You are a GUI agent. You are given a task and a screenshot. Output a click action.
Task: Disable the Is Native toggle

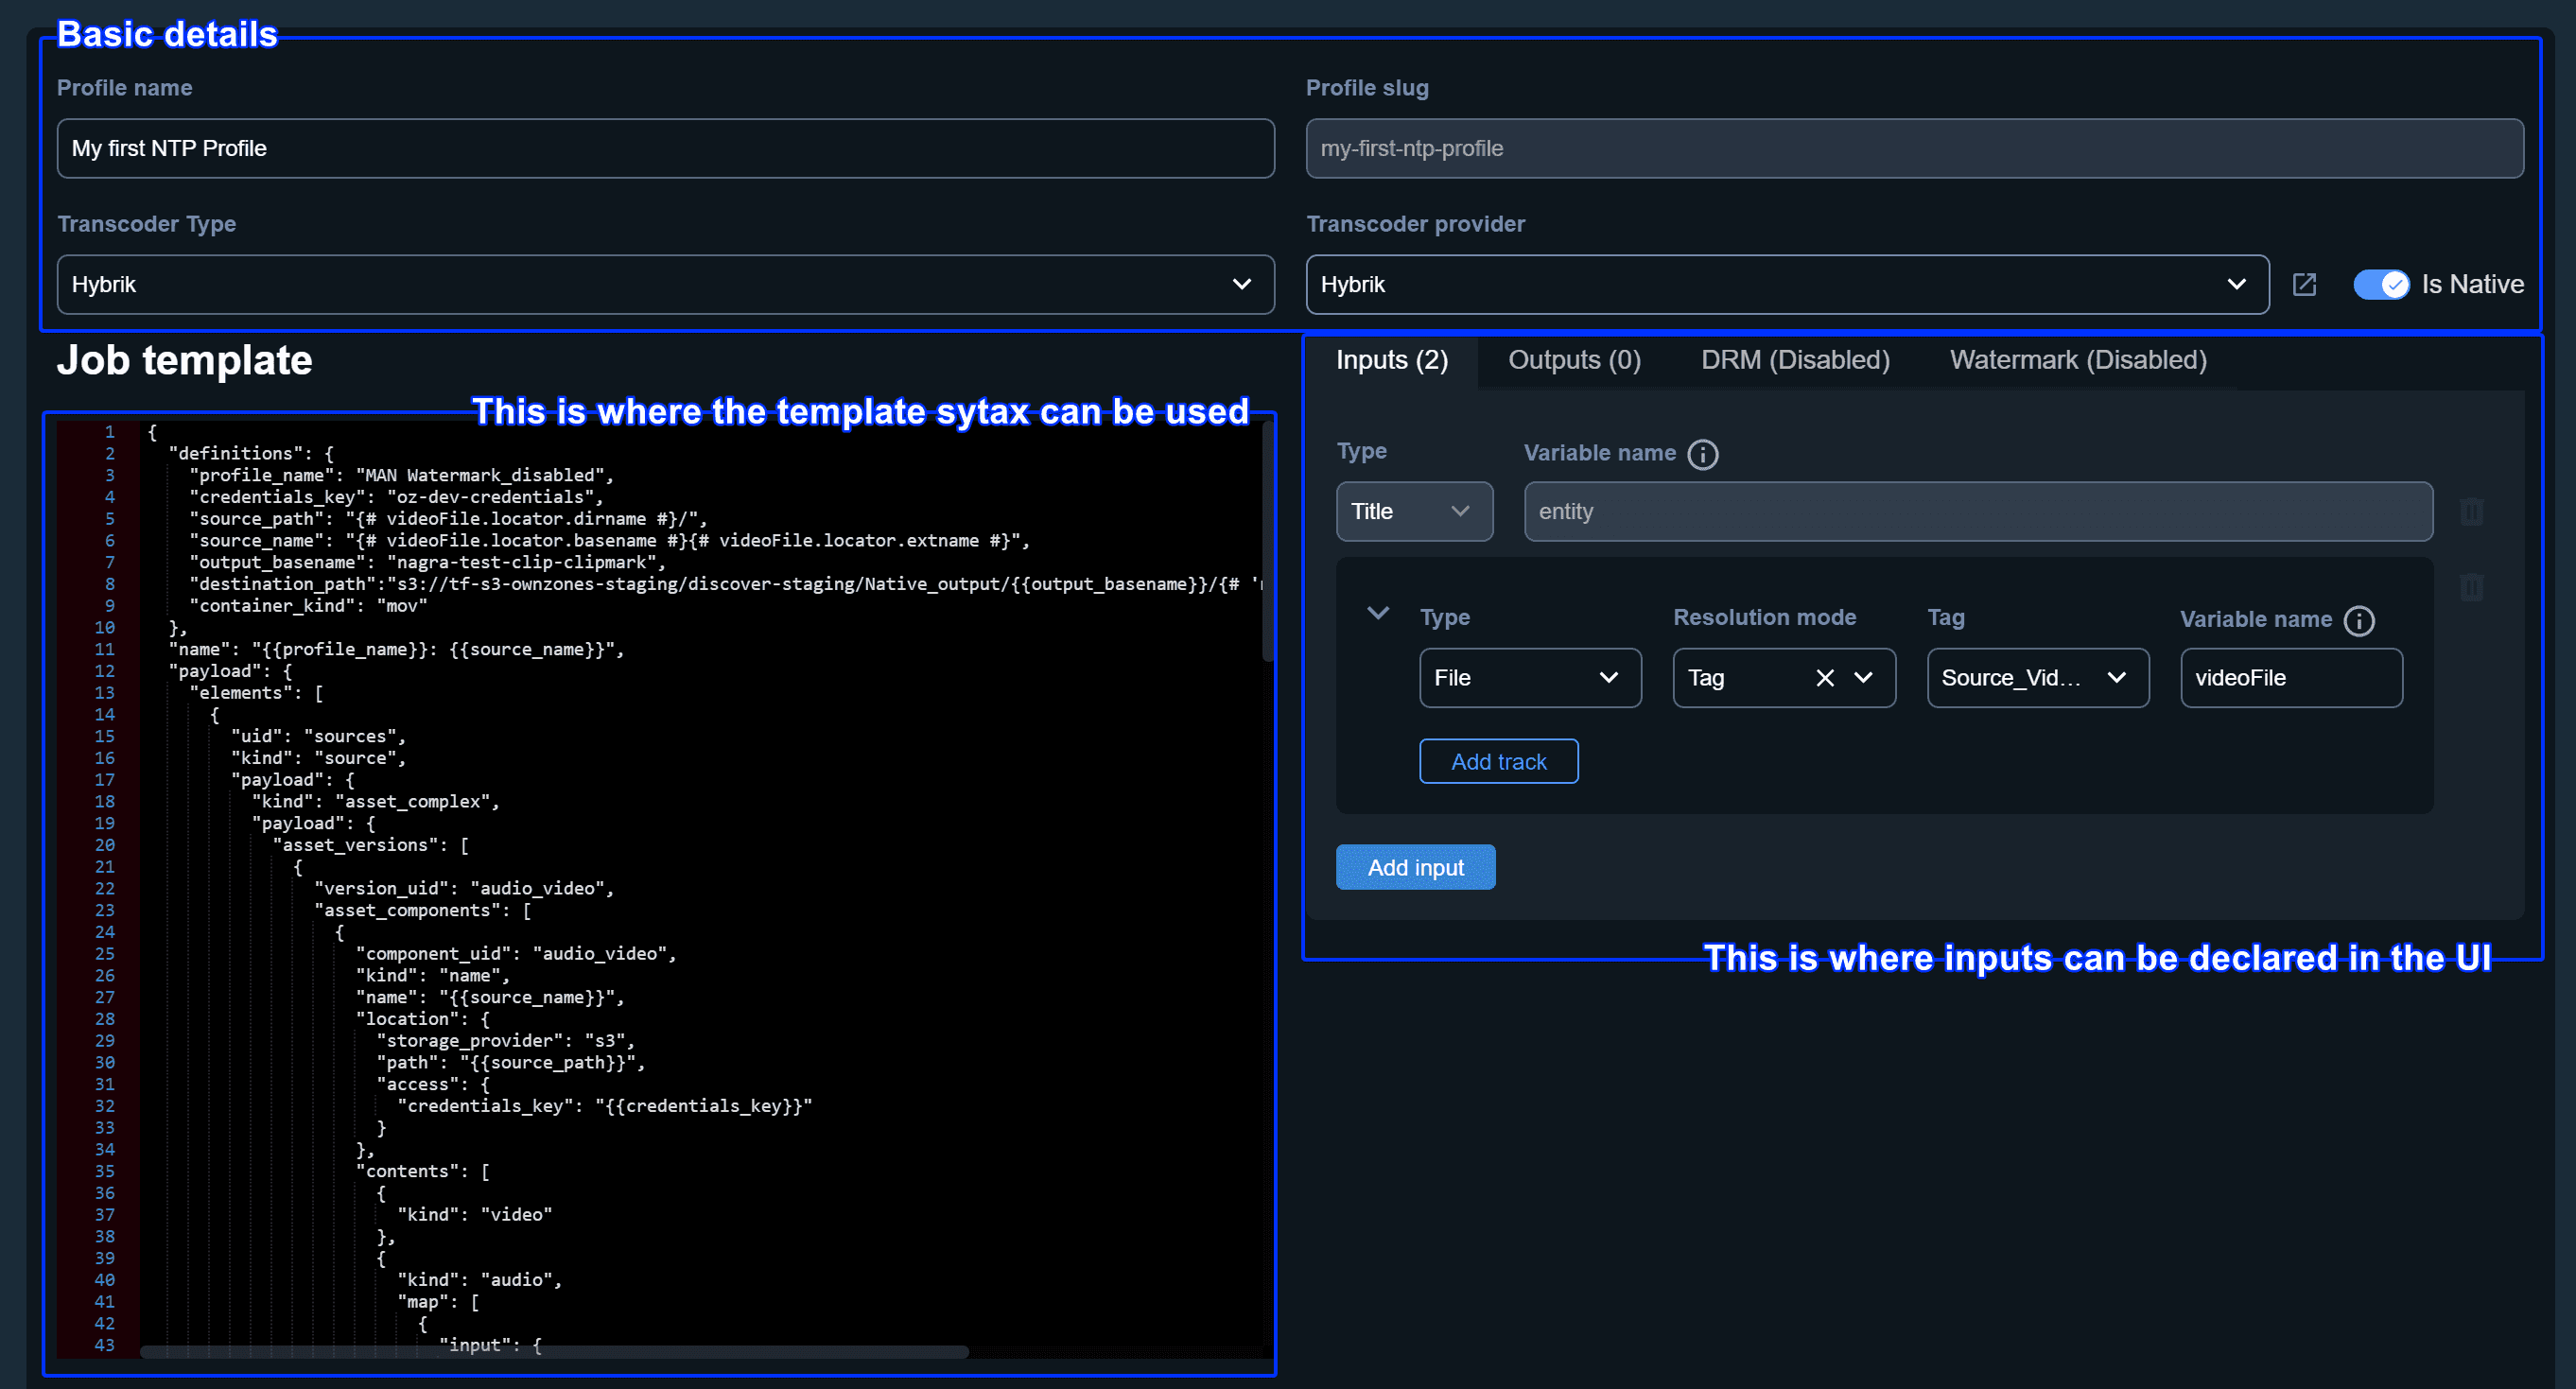(2381, 284)
